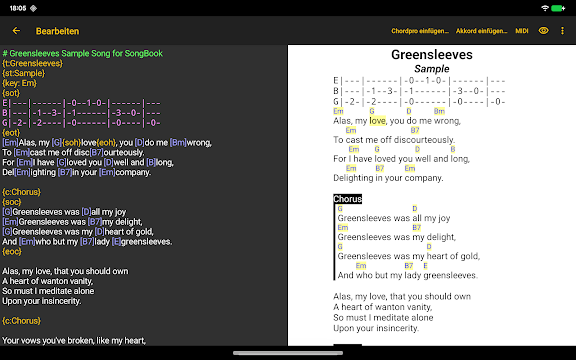
Task: Click the Bearbeiten title
Action: click(57, 31)
